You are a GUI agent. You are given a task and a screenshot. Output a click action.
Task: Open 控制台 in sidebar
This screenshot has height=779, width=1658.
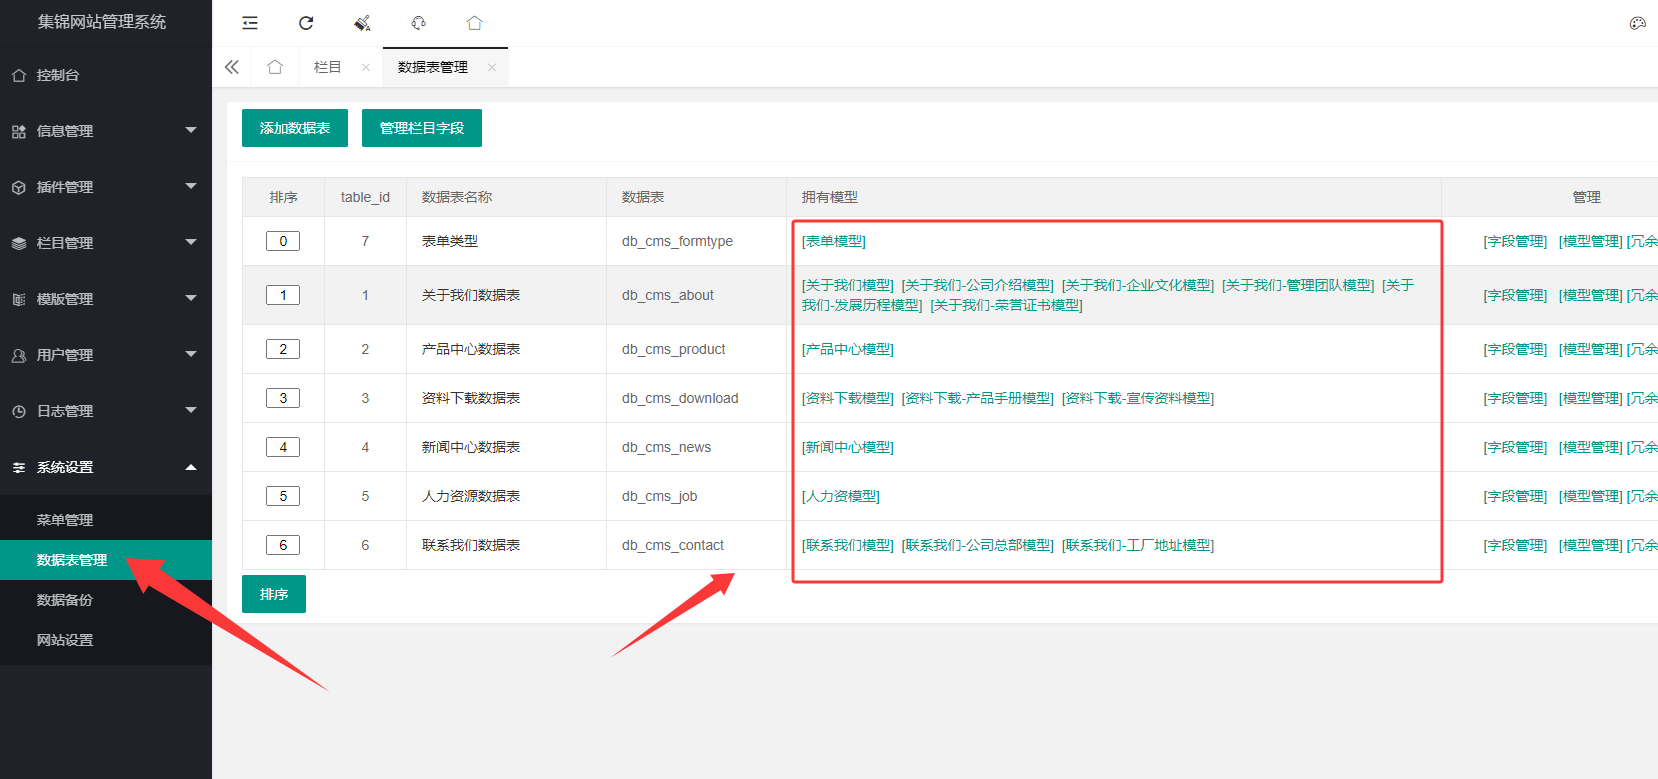(106, 75)
